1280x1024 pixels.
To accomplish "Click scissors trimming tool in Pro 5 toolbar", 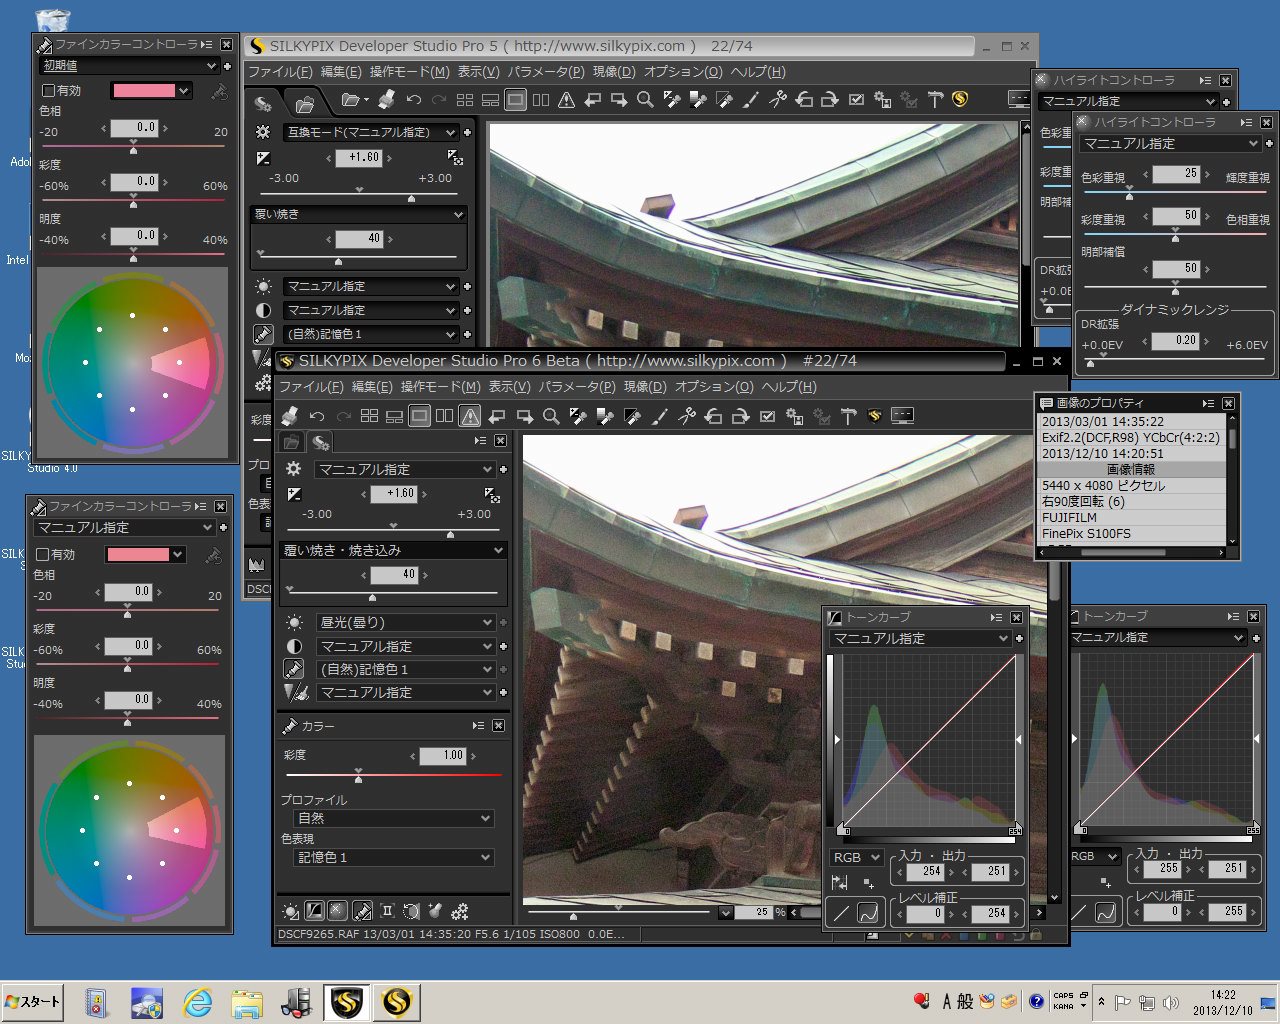I will pos(777,100).
